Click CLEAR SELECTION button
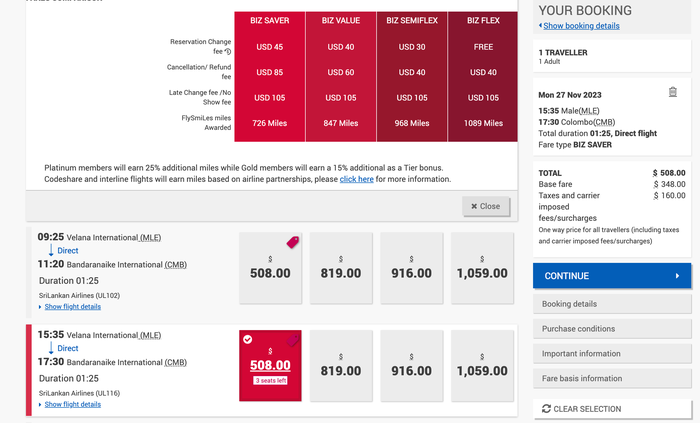The width and height of the screenshot is (700, 423). tap(612, 409)
